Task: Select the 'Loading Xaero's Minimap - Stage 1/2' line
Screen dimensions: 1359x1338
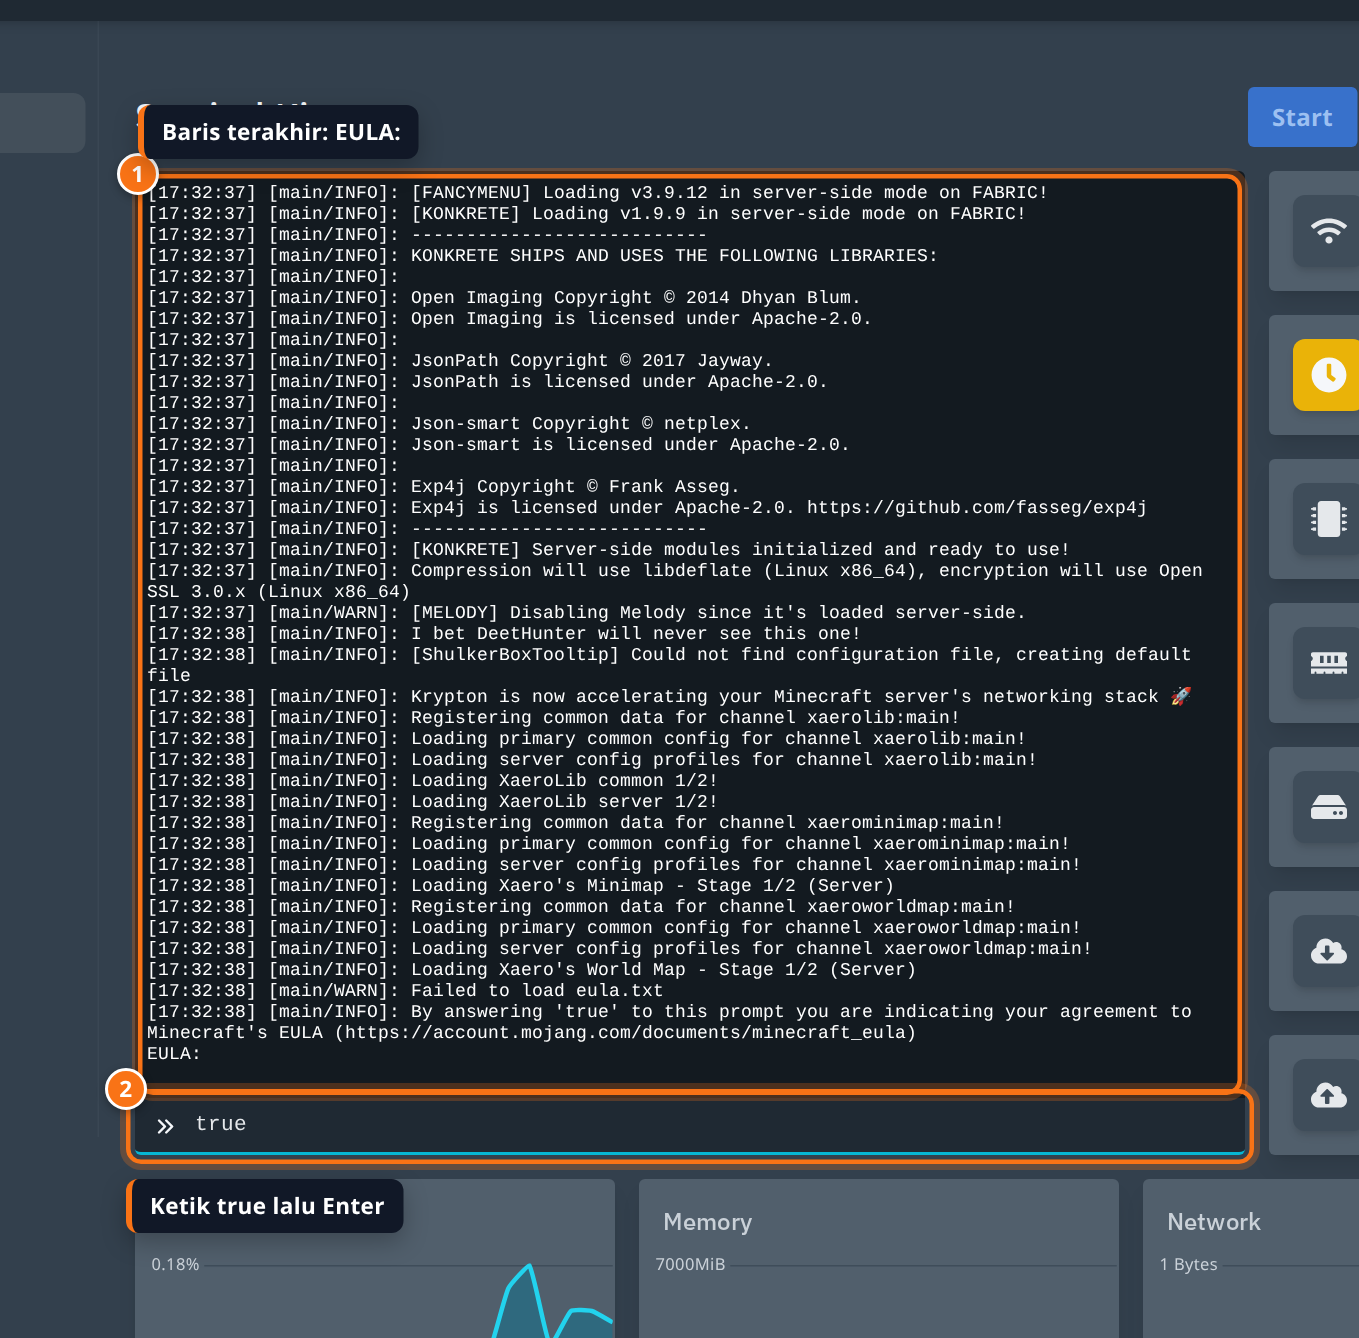Action: pyautogui.click(x=520, y=886)
